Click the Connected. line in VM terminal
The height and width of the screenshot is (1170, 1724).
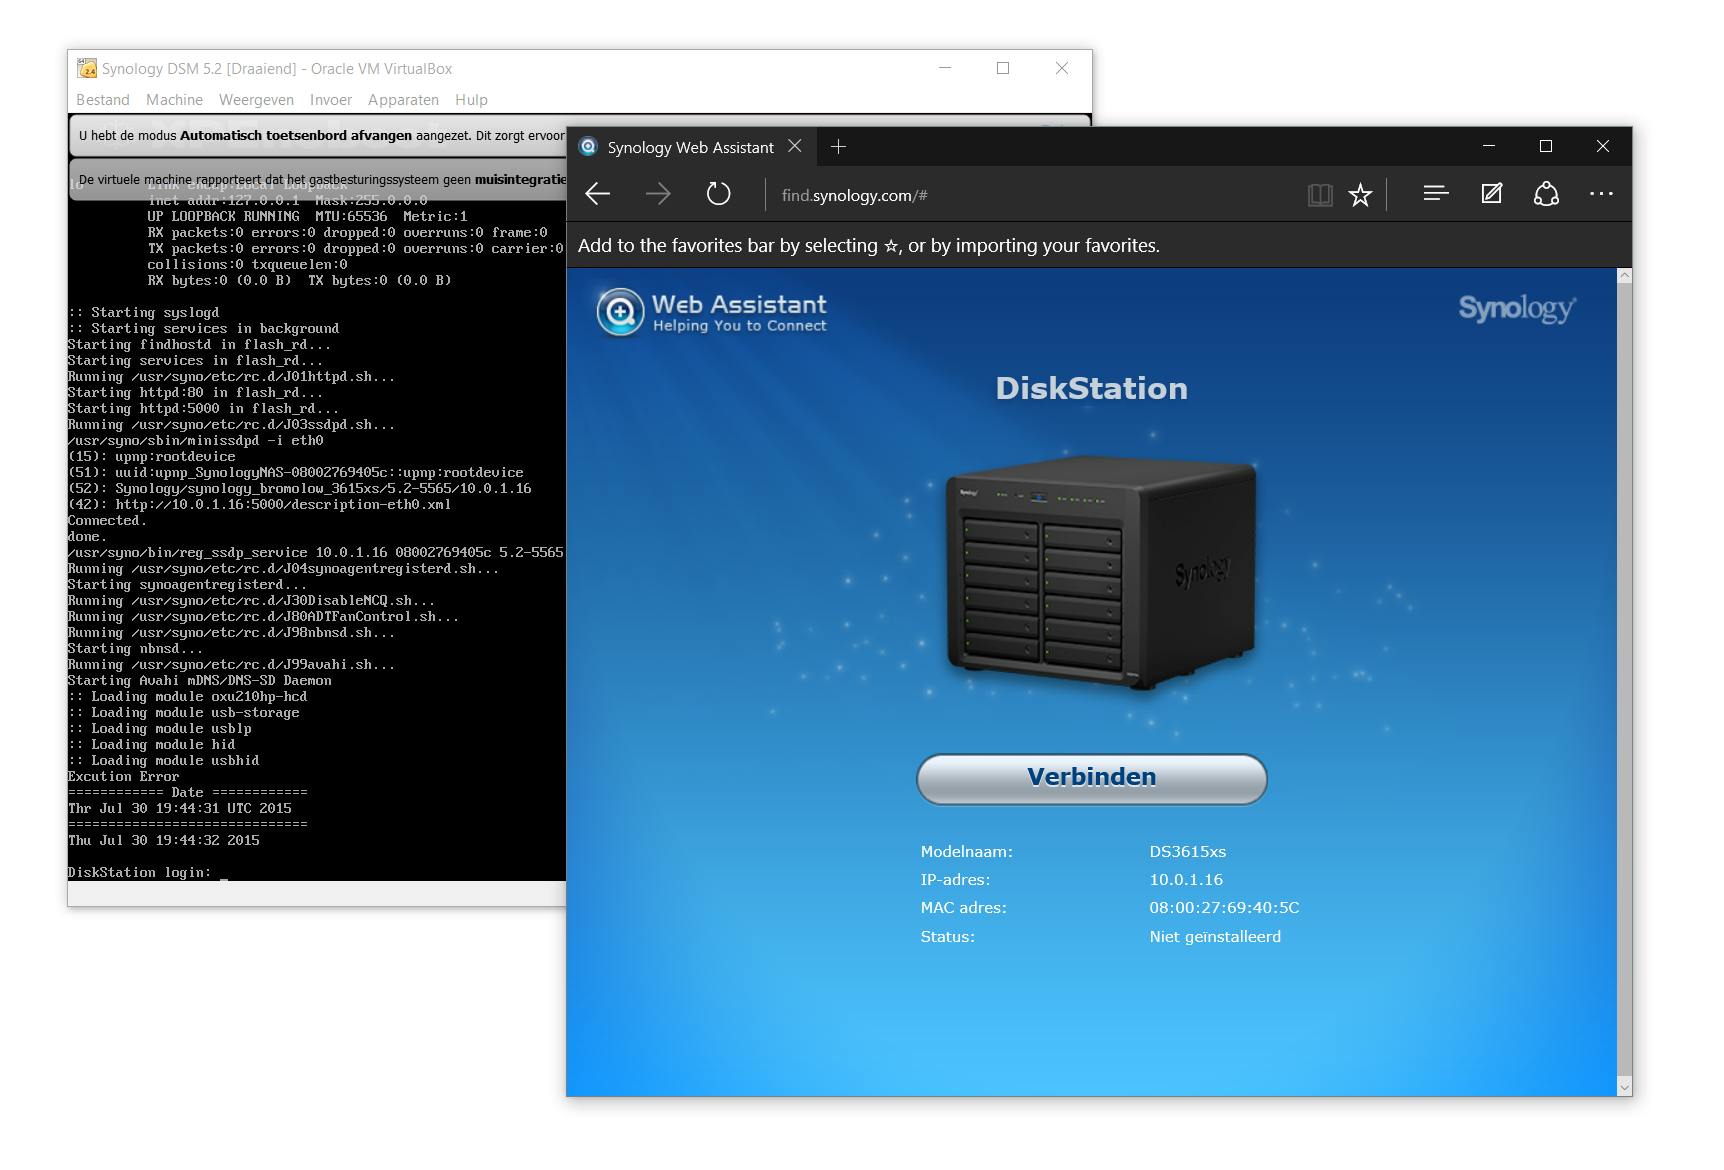[108, 521]
